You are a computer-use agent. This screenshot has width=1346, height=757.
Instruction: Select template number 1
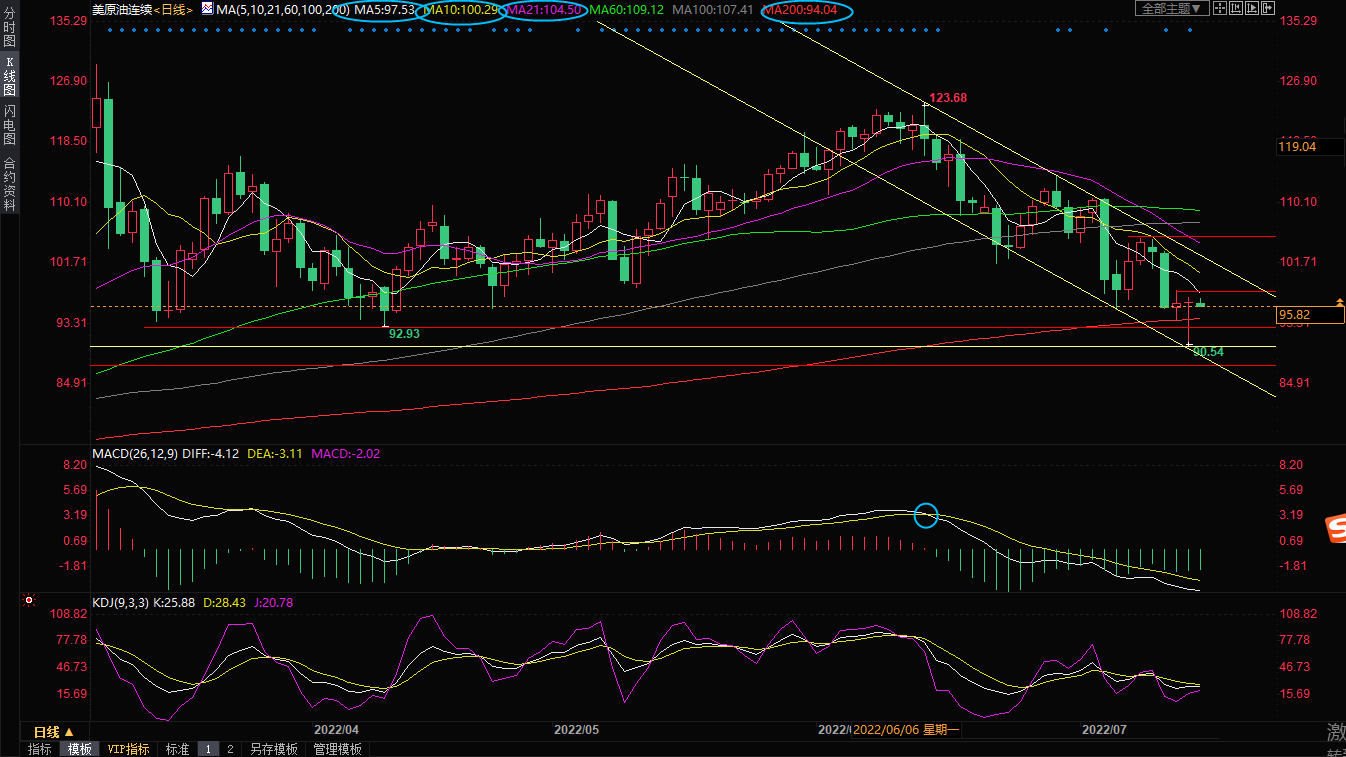[x=208, y=749]
